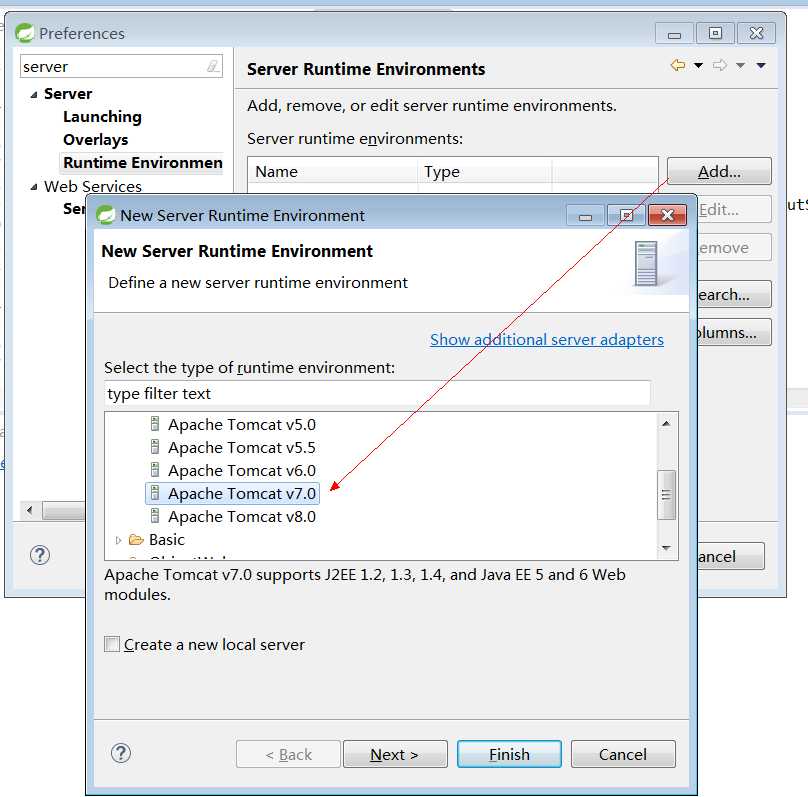Click the Next button
The image size is (808, 797).
(x=395, y=754)
